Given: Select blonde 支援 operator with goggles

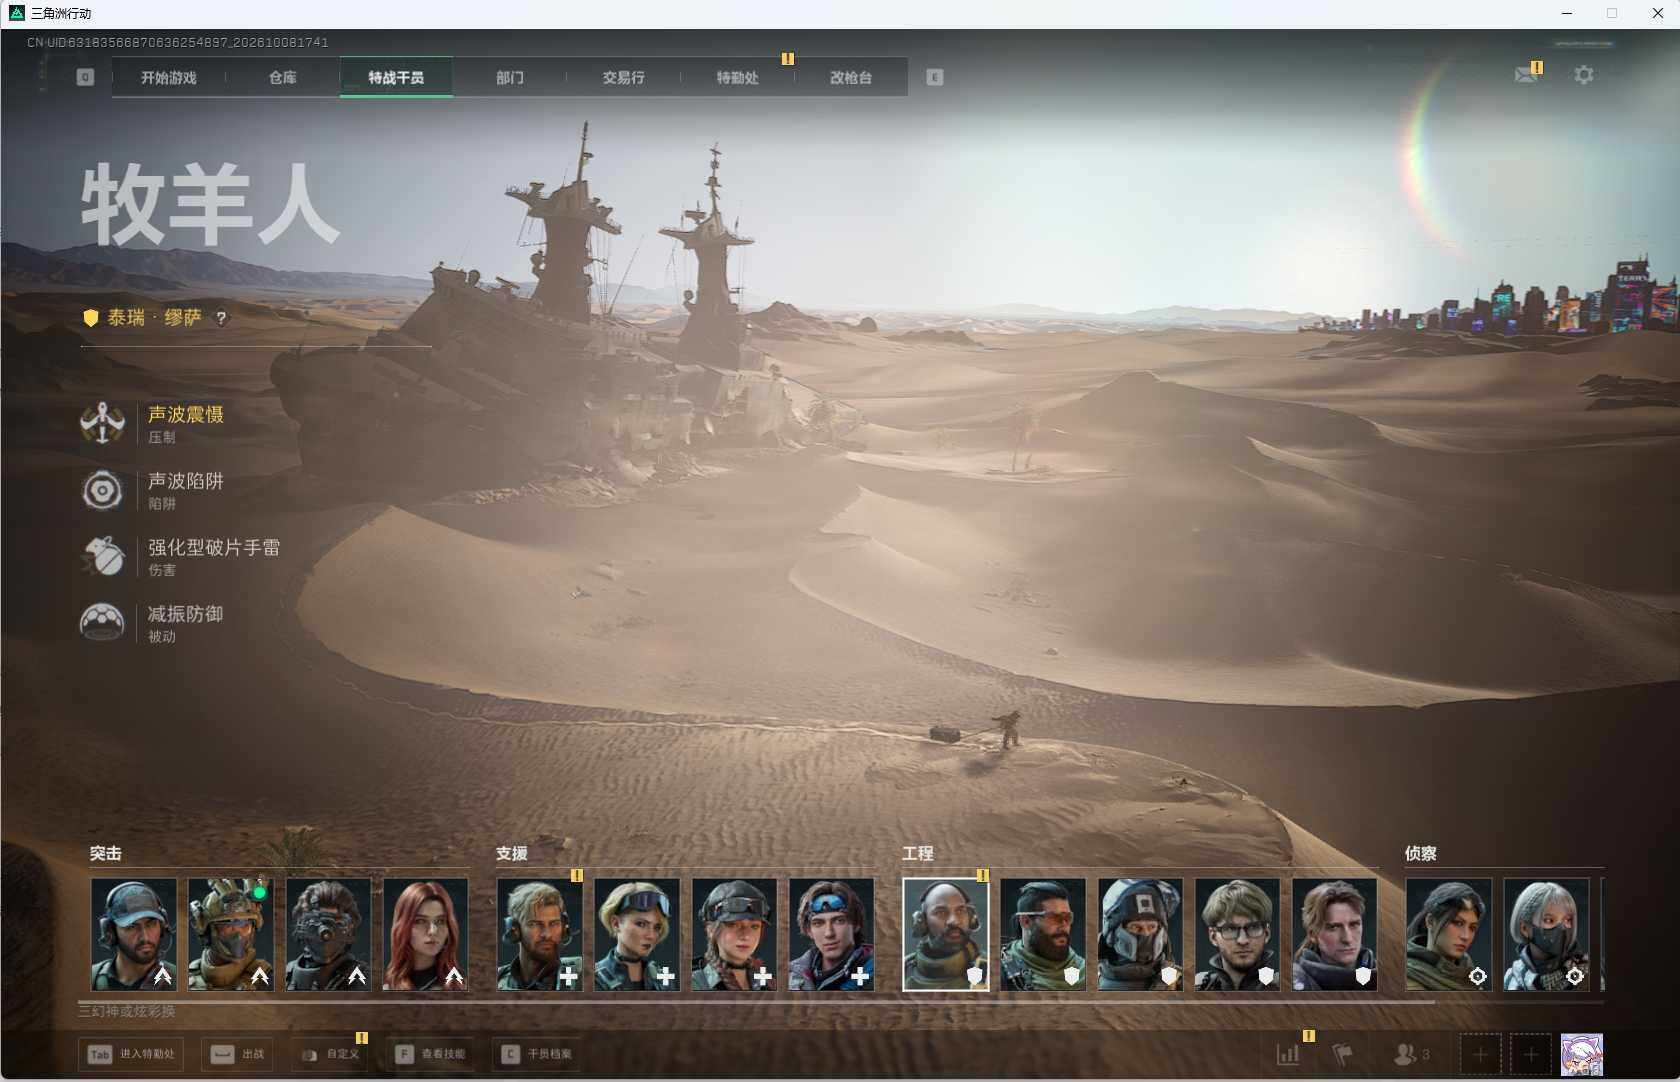Looking at the screenshot, I should pyautogui.click(x=637, y=935).
